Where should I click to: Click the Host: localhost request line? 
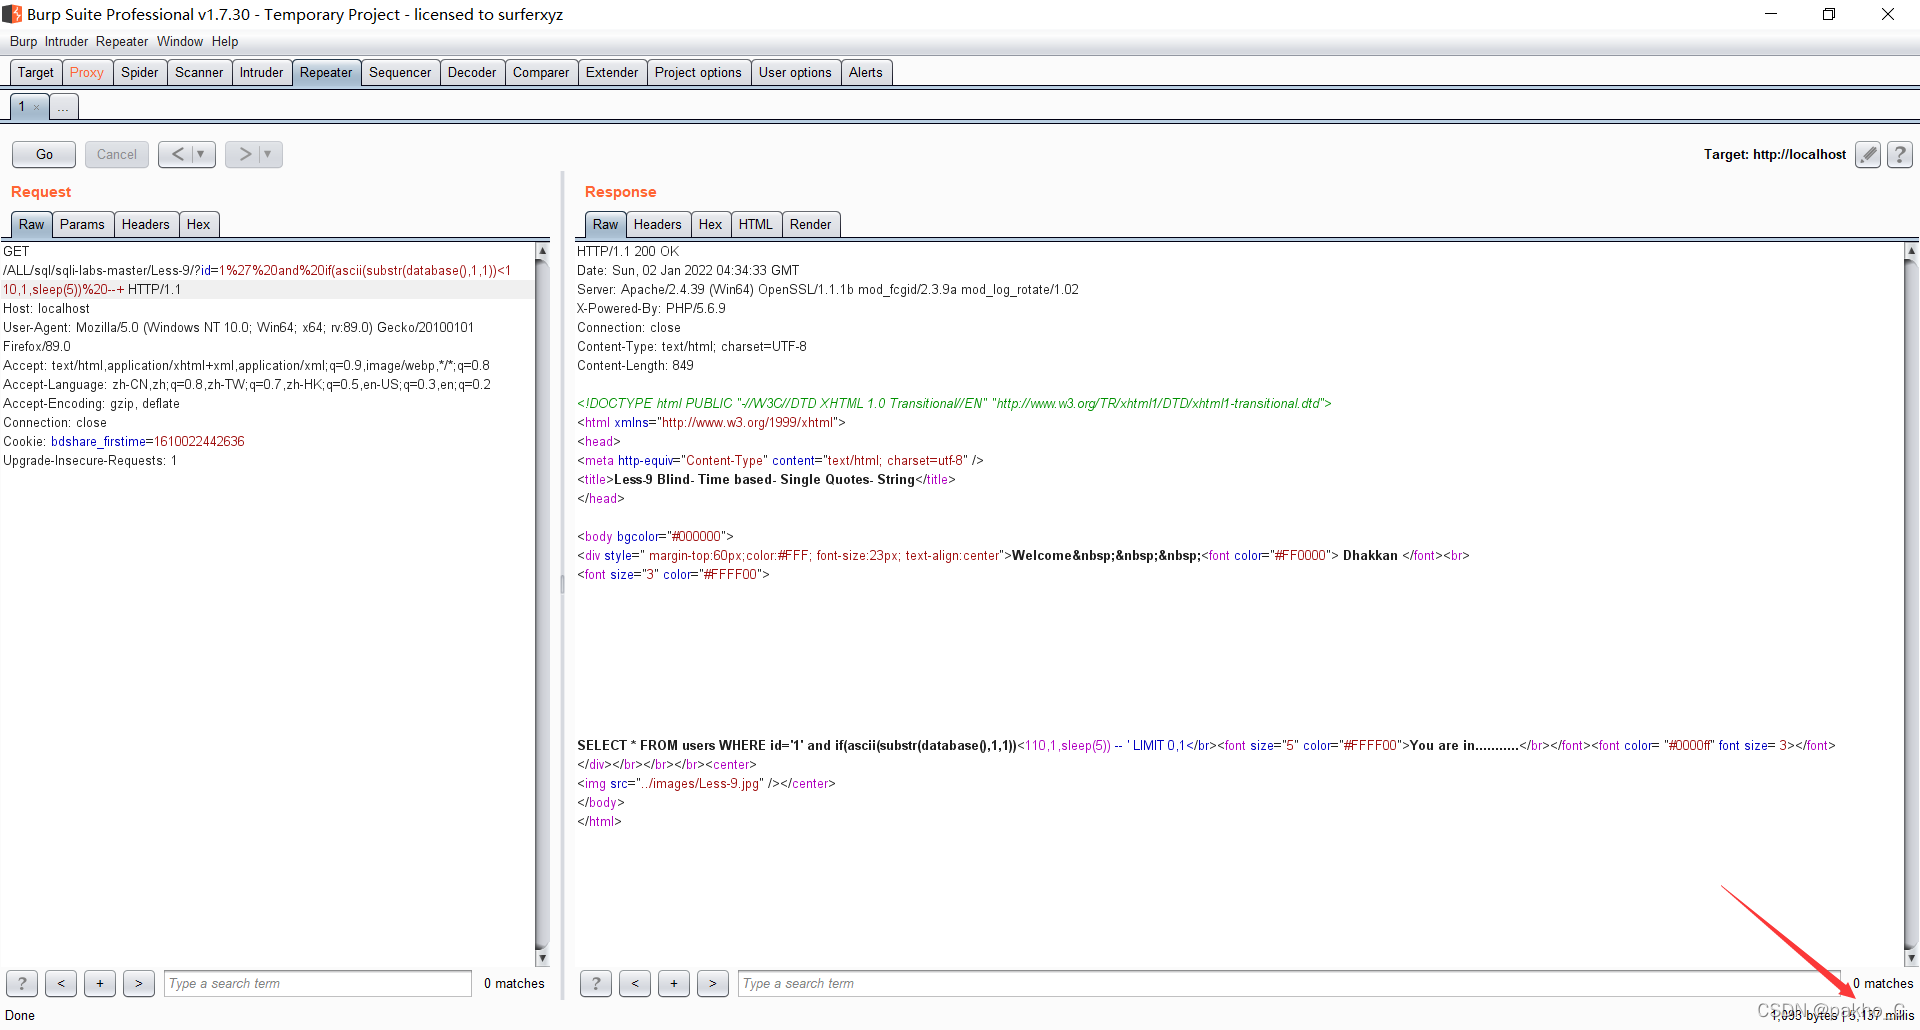[46, 308]
